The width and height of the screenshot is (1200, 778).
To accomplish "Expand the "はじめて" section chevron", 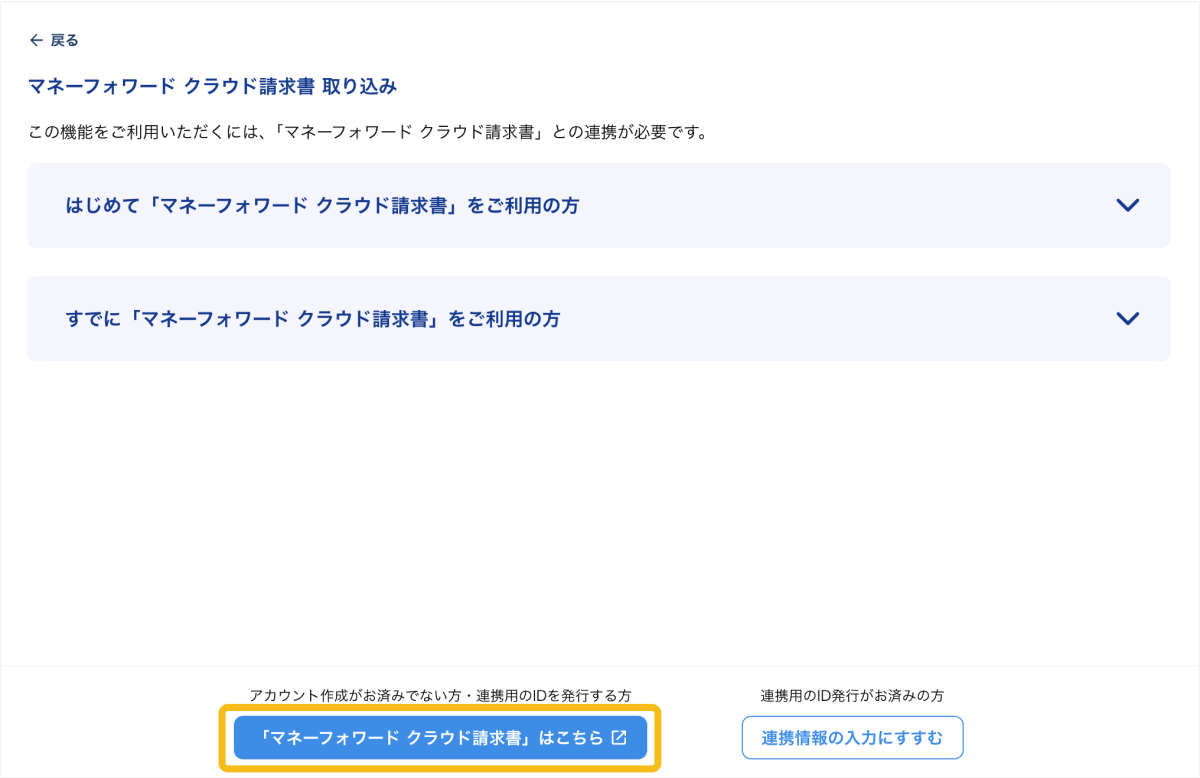I will point(1127,206).
